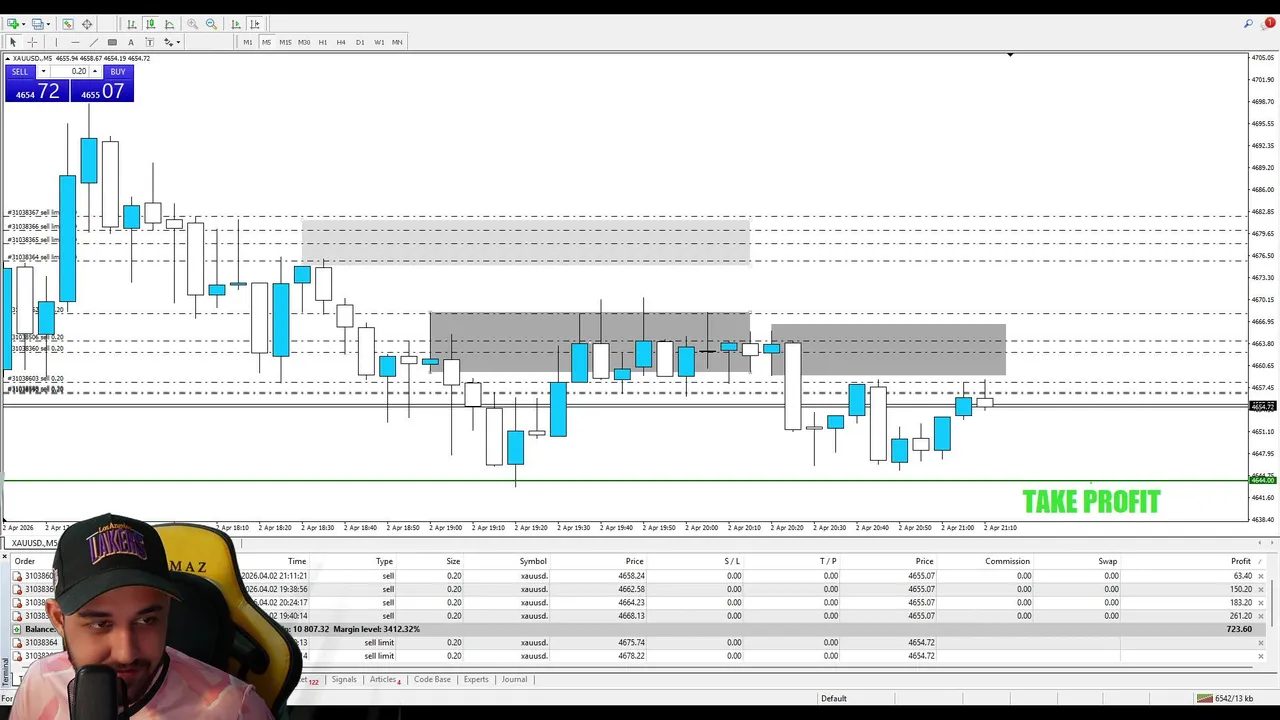Expand the arrows tool dropdown
The width and height of the screenshot is (1280, 720).
[178, 42]
